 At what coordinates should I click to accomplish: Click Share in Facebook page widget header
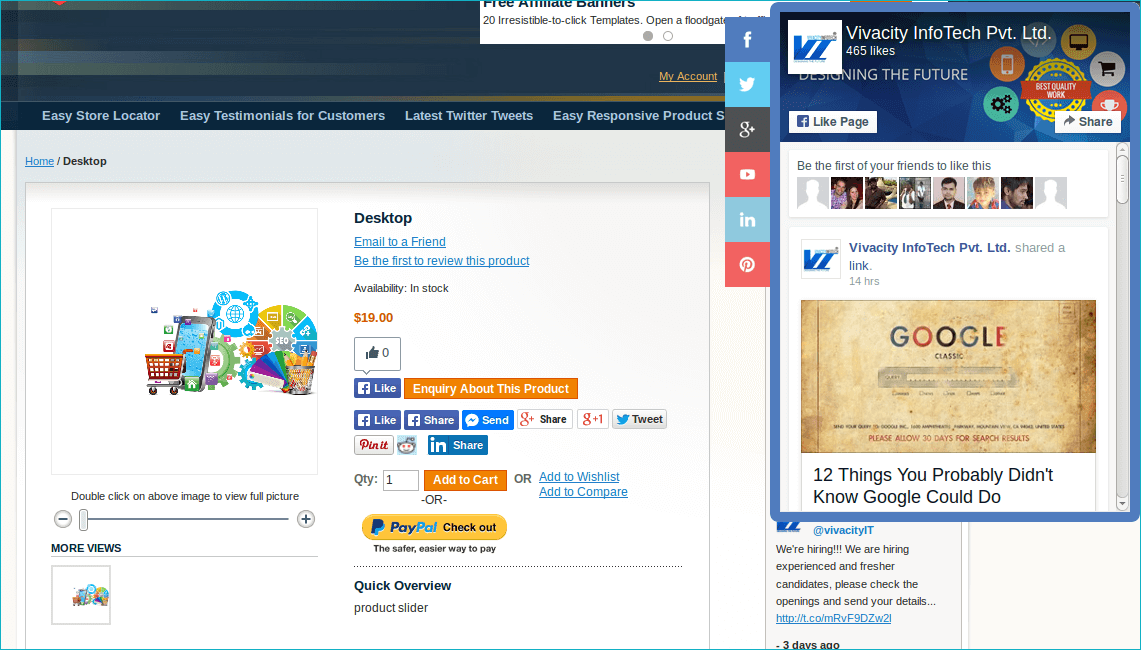tap(1088, 122)
